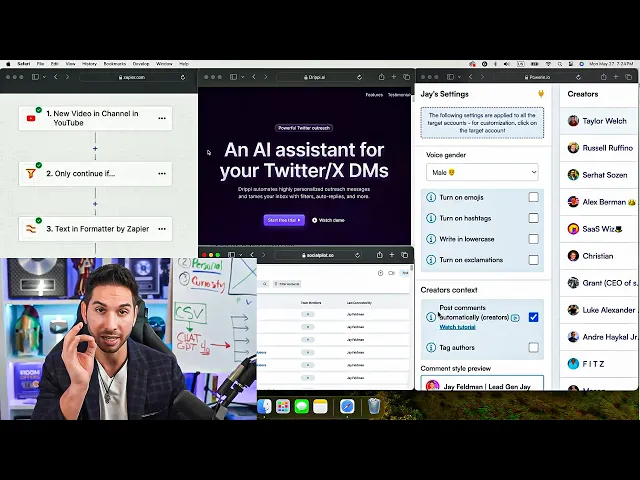Screen dimensions: 640x480
Task: Open the Voice gender dropdown
Action: tap(482, 172)
